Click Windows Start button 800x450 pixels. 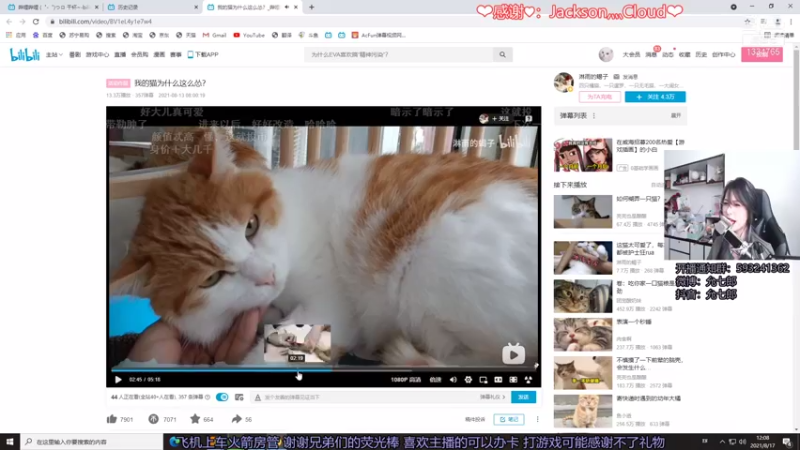[10, 442]
